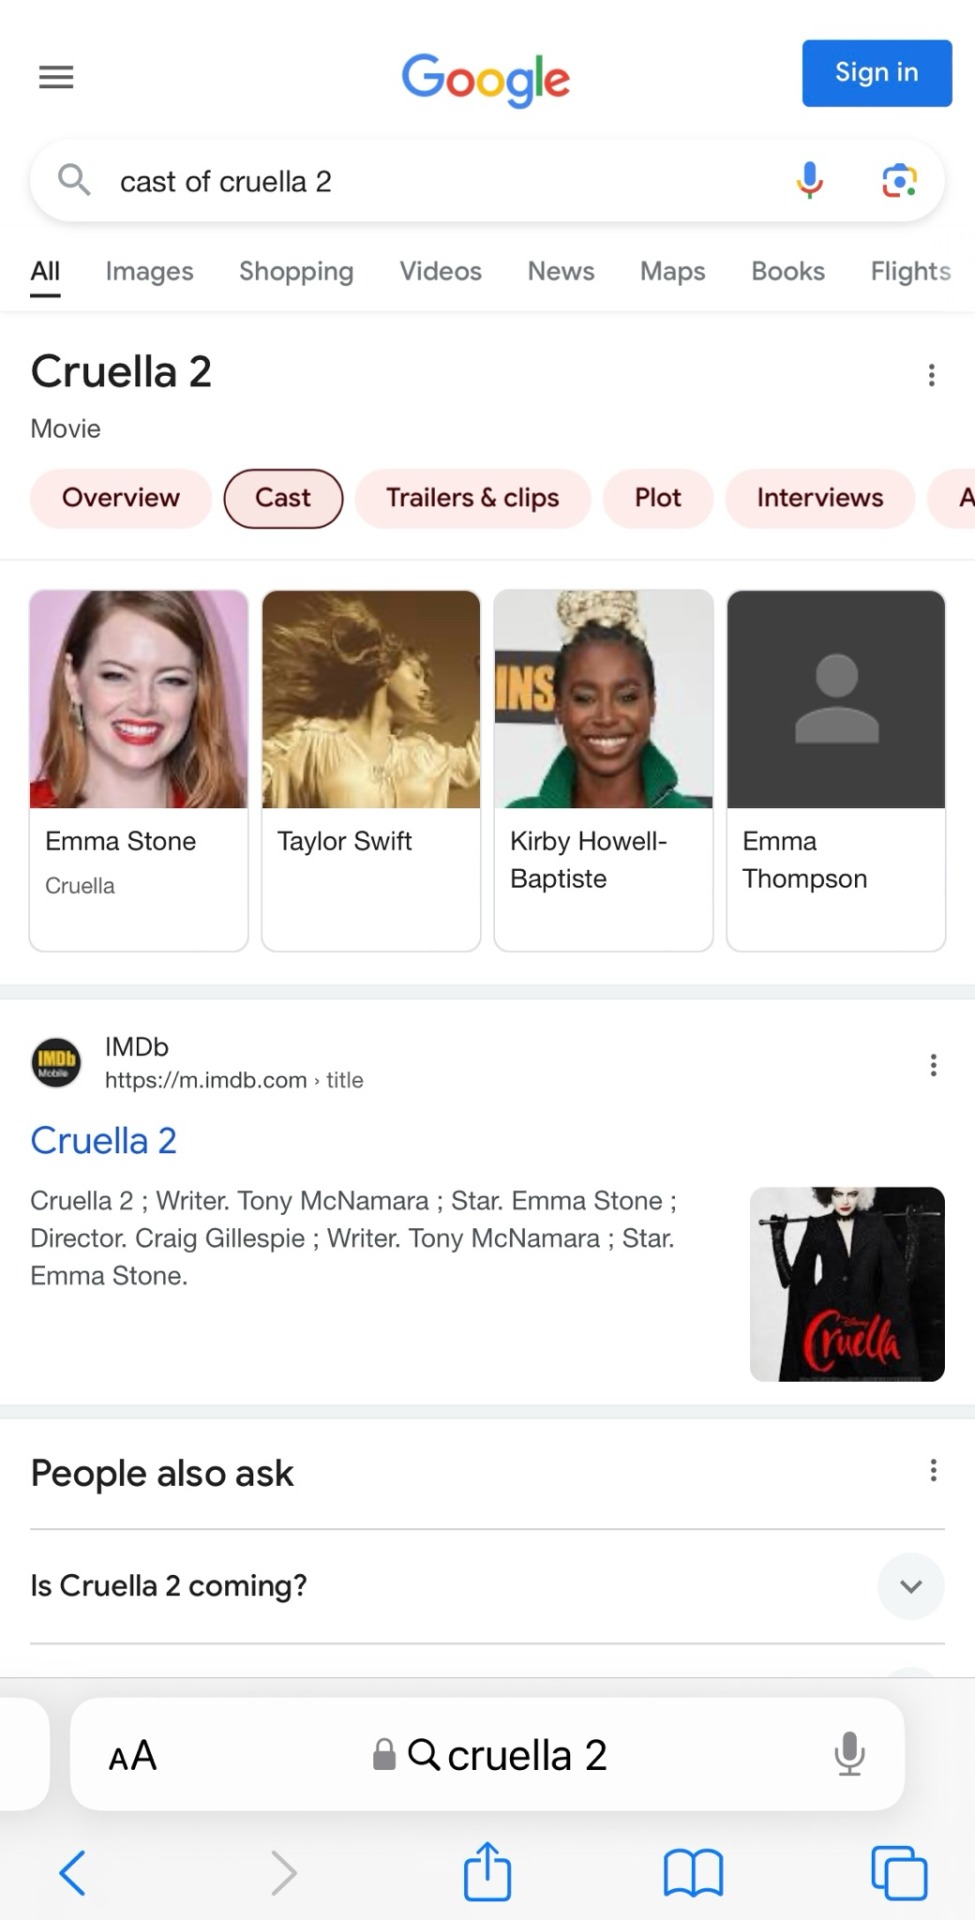Open the Cruella 2 IMDb link
975x1920 pixels.
(x=103, y=1141)
